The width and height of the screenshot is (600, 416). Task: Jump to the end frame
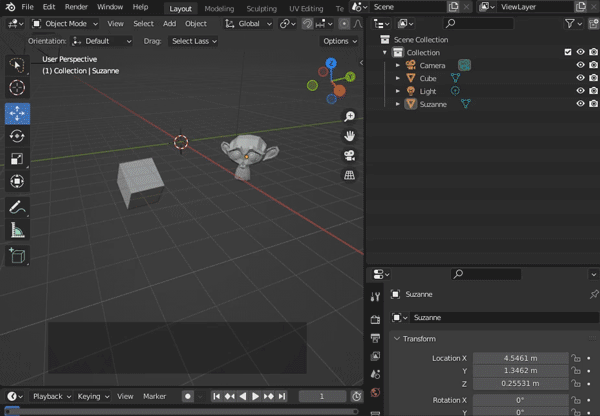click(282, 396)
